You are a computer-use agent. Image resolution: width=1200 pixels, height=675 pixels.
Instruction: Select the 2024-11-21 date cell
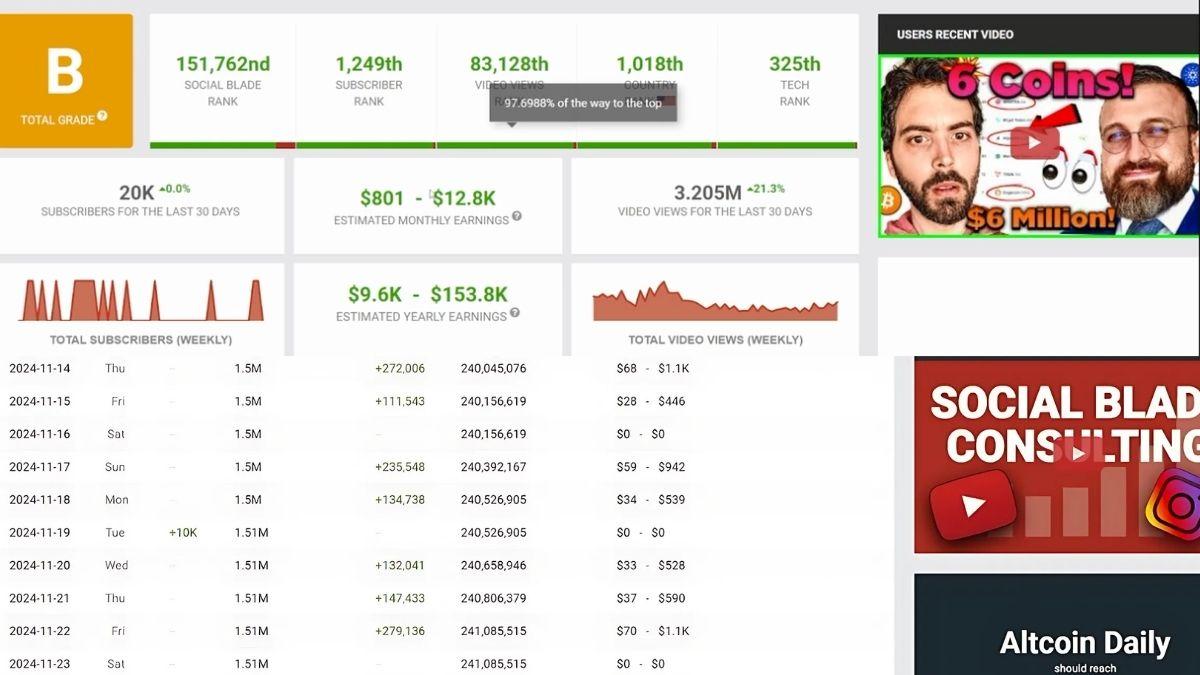pos(40,598)
